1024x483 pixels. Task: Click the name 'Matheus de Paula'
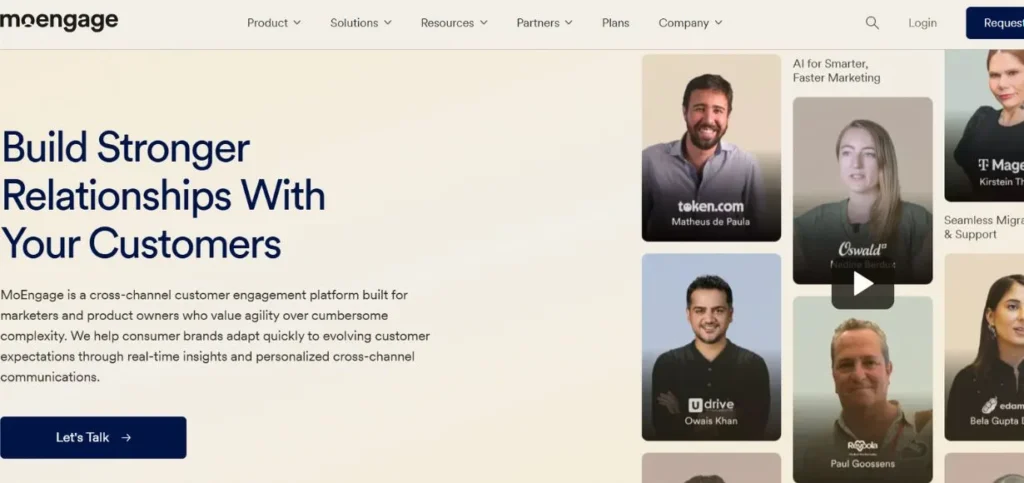711,222
